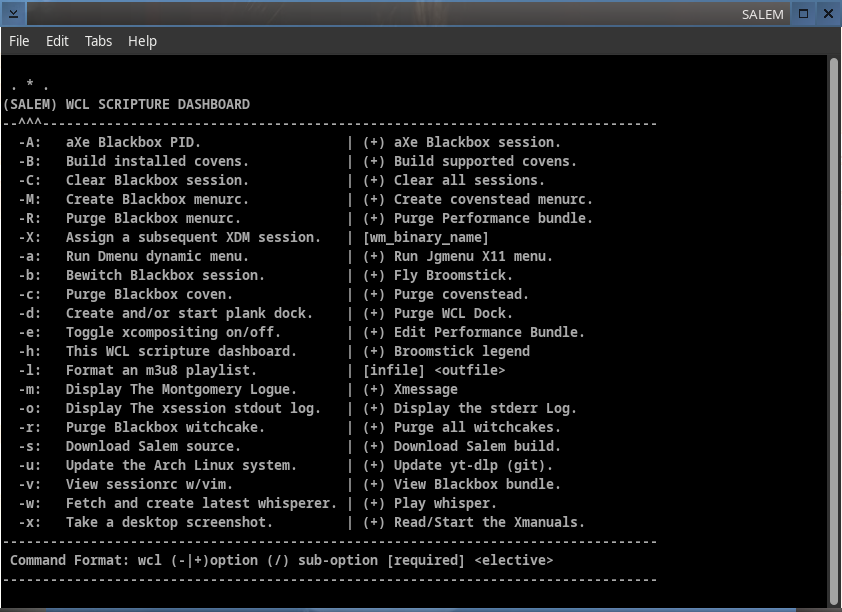The width and height of the screenshot is (842, 612).
Task: Click "Create covenstead menurc." text
Action: [x=493, y=199]
